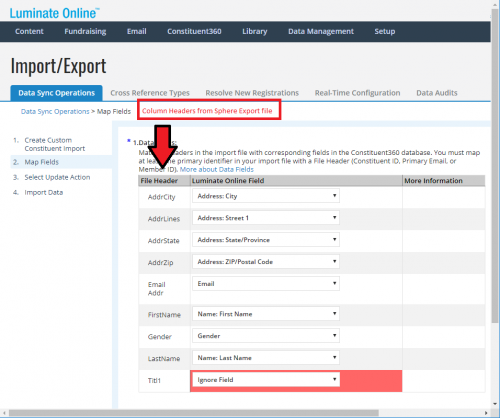The width and height of the screenshot is (500, 418).
Task: Click the vertical scrollbar thumb
Action: [x=495, y=167]
